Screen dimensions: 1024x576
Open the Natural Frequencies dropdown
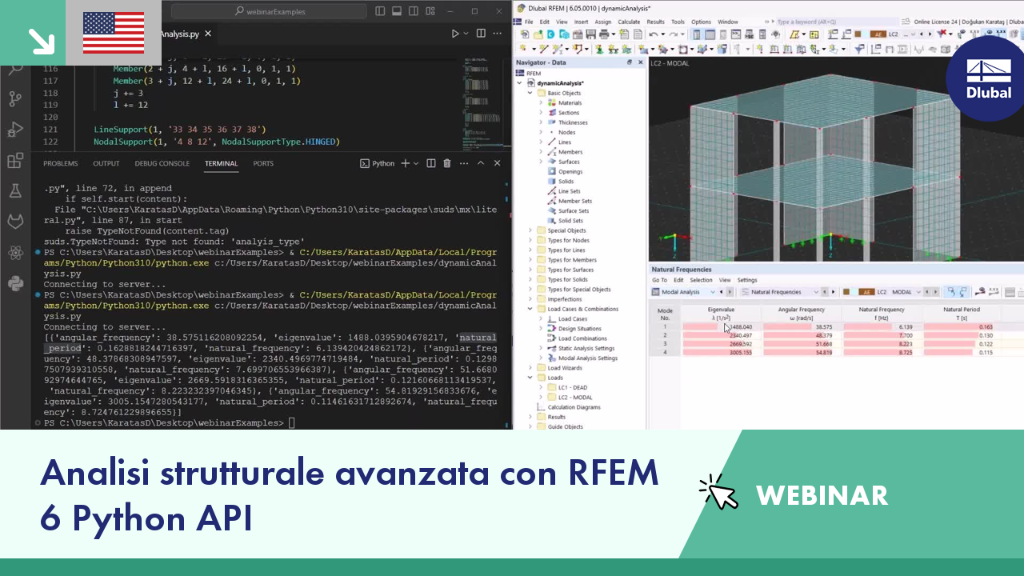tap(780, 292)
